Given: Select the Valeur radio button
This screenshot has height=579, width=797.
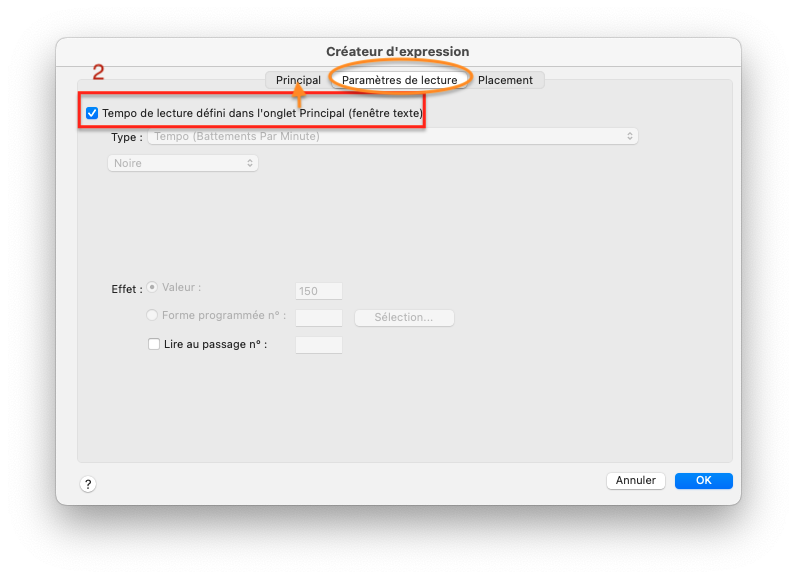Looking at the screenshot, I should 153,287.
